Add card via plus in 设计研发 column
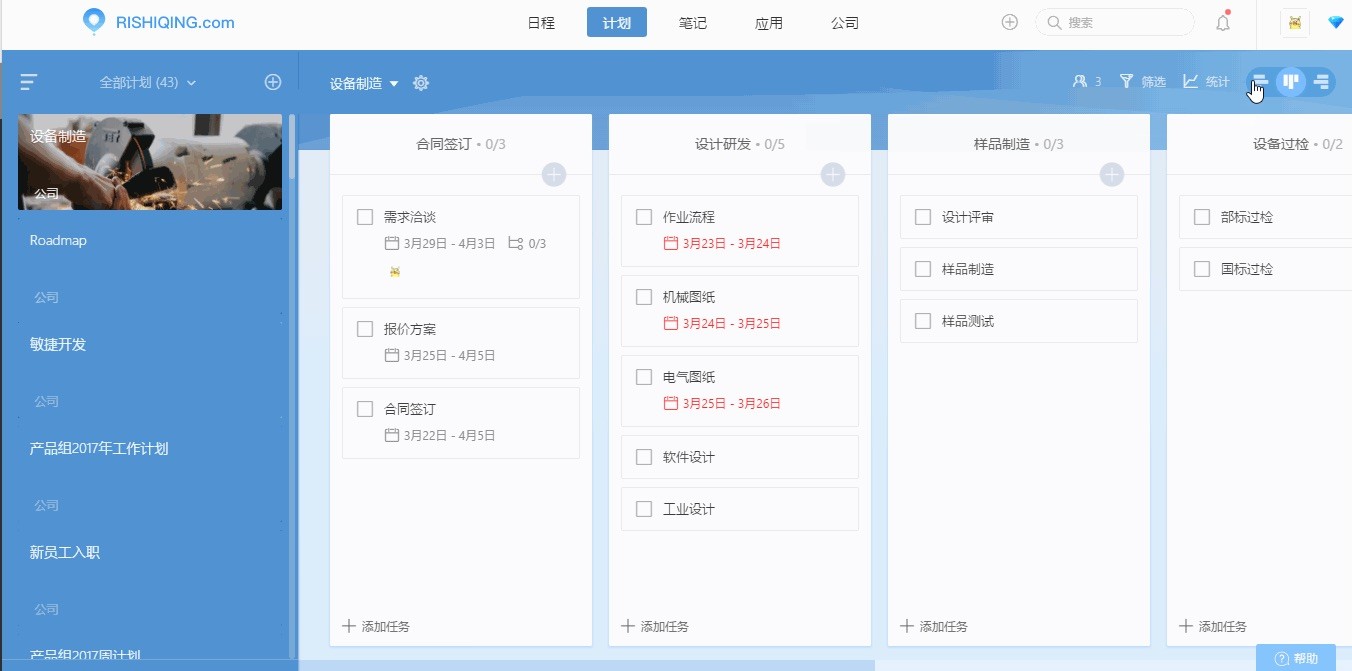Viewport: 1352px width, 671px height. tap(833, 175)
